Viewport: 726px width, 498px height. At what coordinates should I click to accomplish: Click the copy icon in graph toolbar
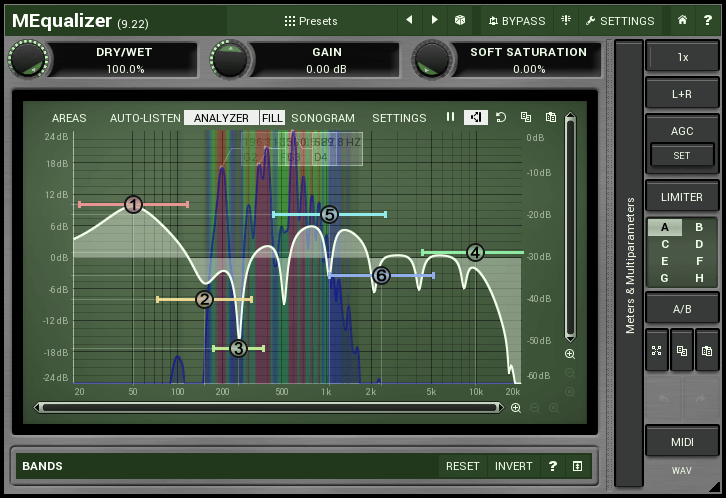point(526,117)
